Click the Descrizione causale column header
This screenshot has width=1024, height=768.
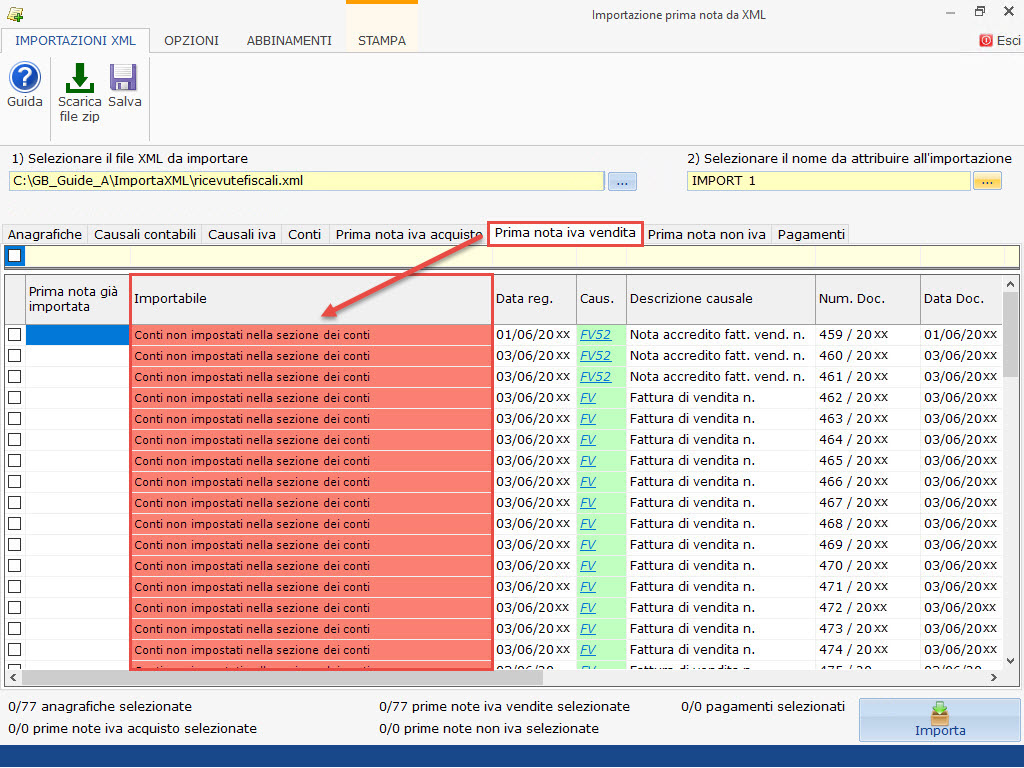[720, 299]
